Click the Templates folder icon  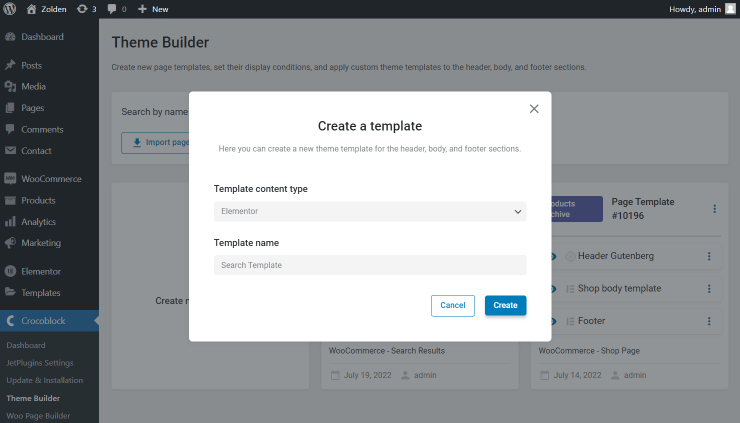click(x=10, y=292)
